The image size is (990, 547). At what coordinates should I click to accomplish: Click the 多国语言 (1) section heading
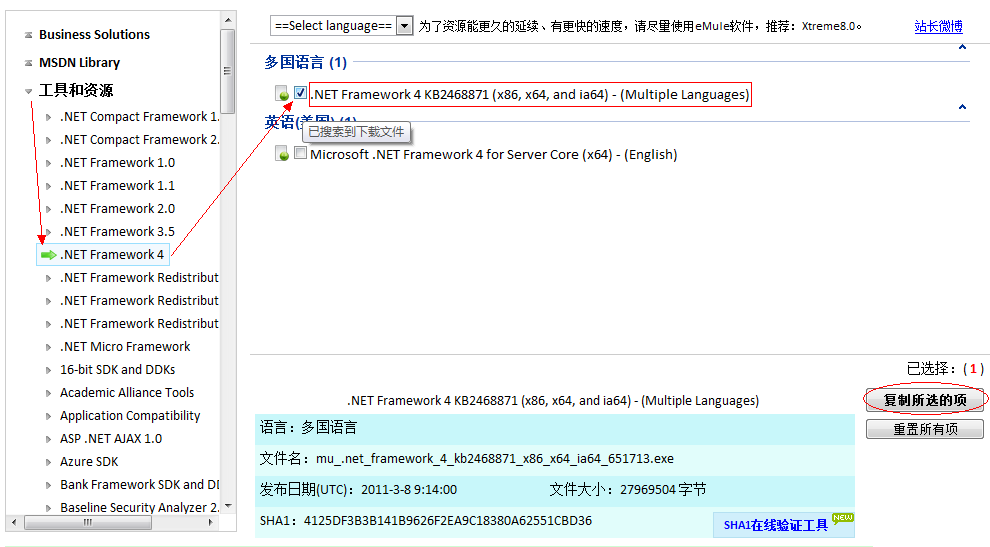click(x=306, y=62)
